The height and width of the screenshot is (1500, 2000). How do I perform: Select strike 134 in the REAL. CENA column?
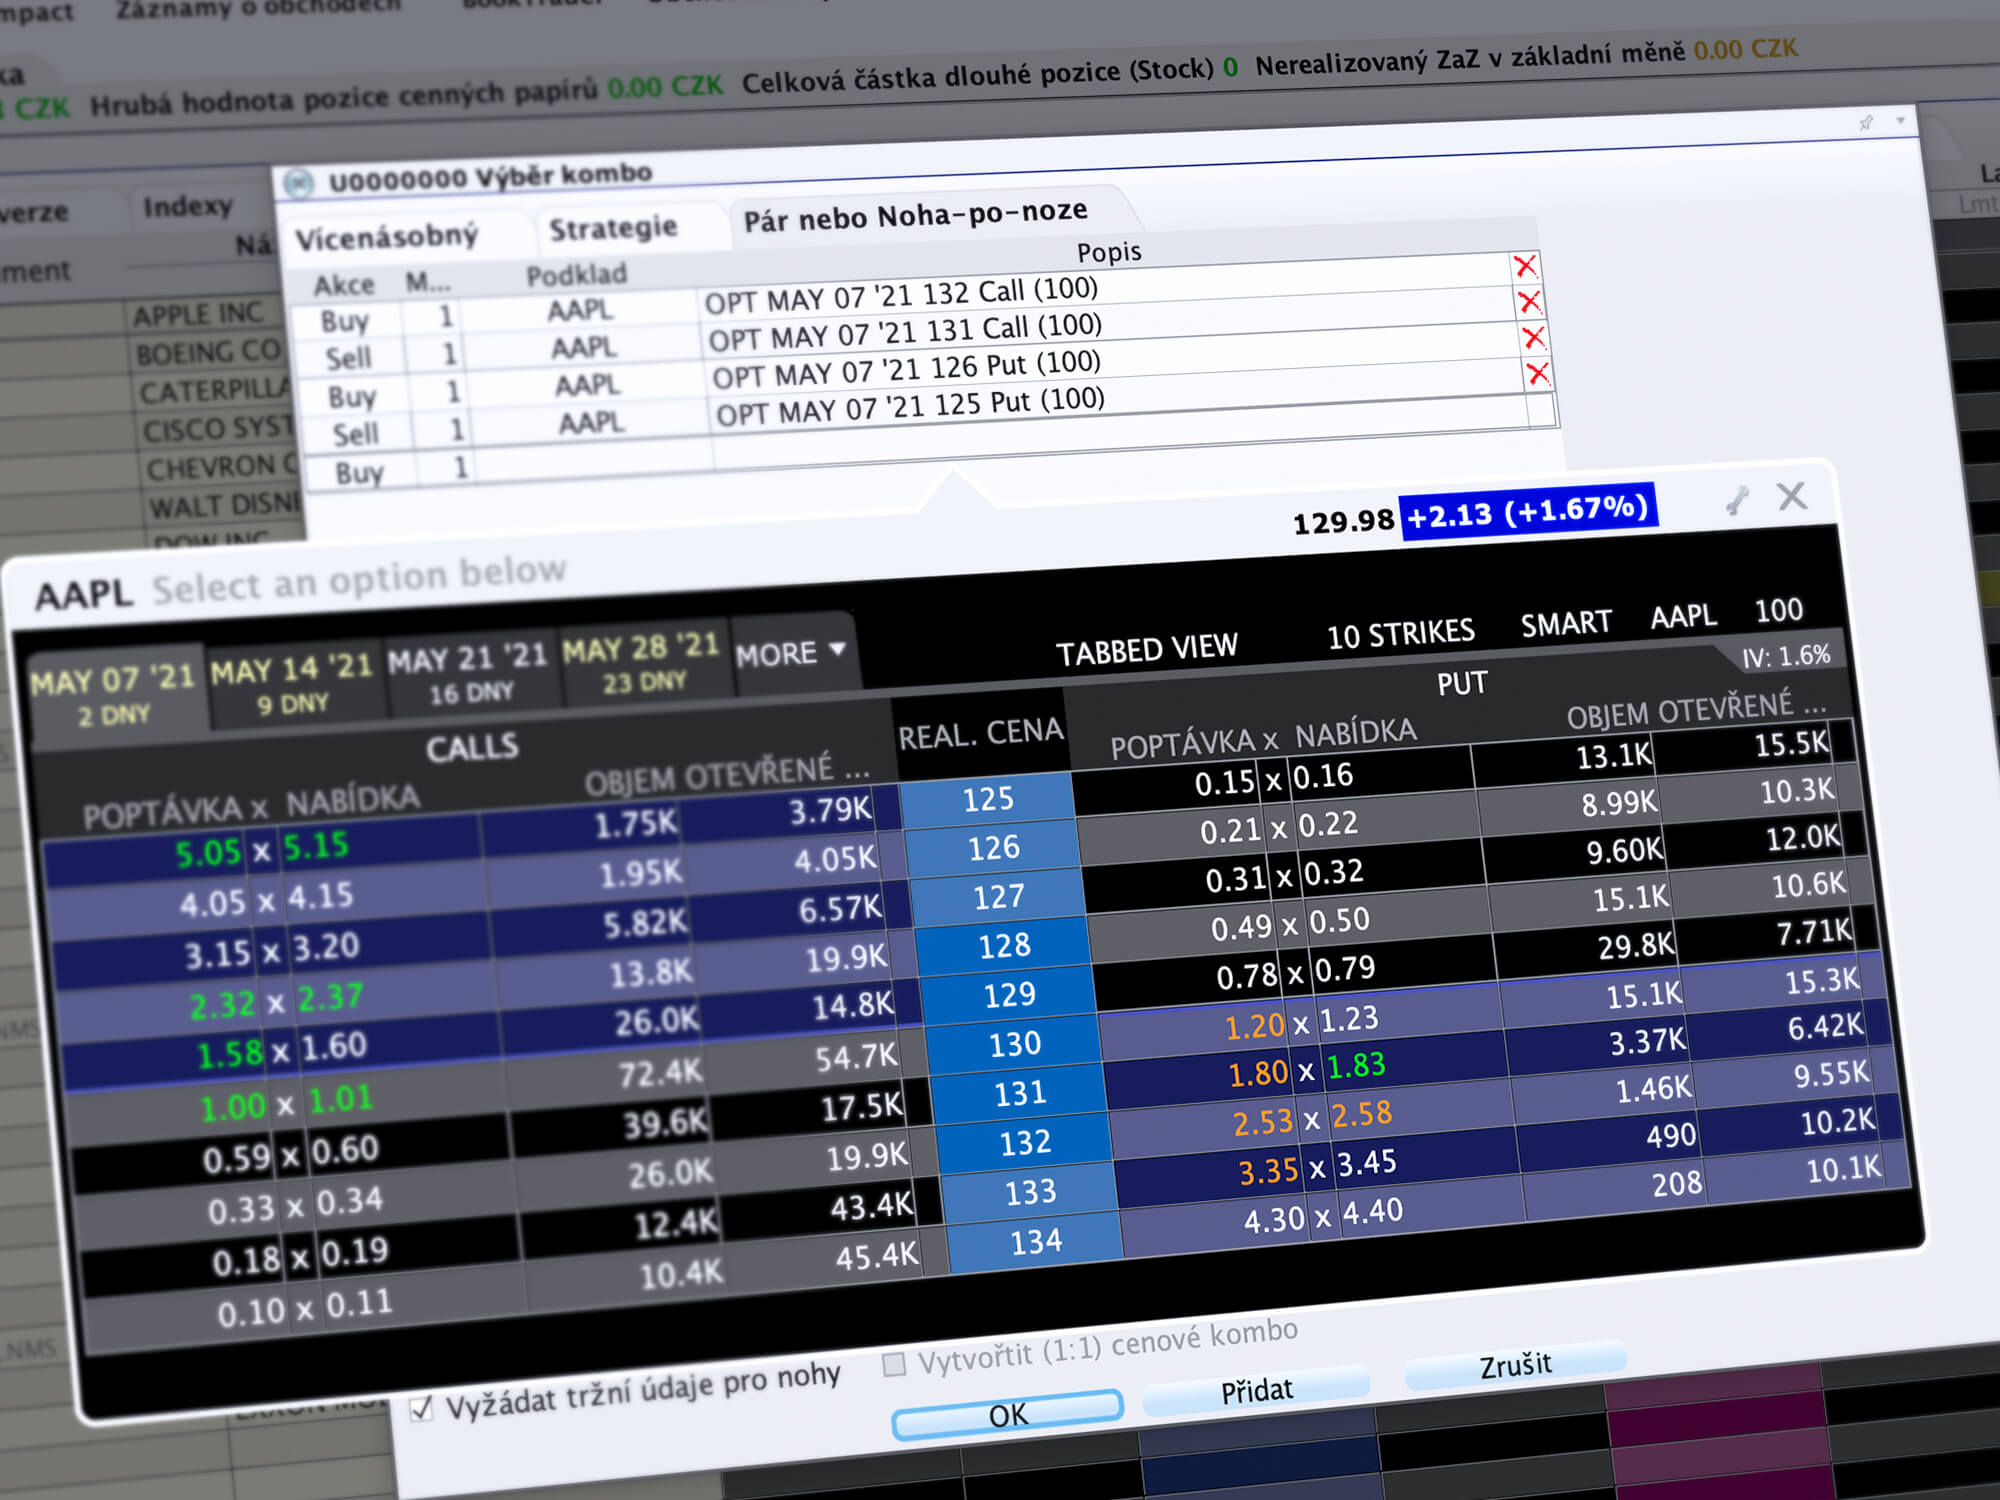1036,1242
